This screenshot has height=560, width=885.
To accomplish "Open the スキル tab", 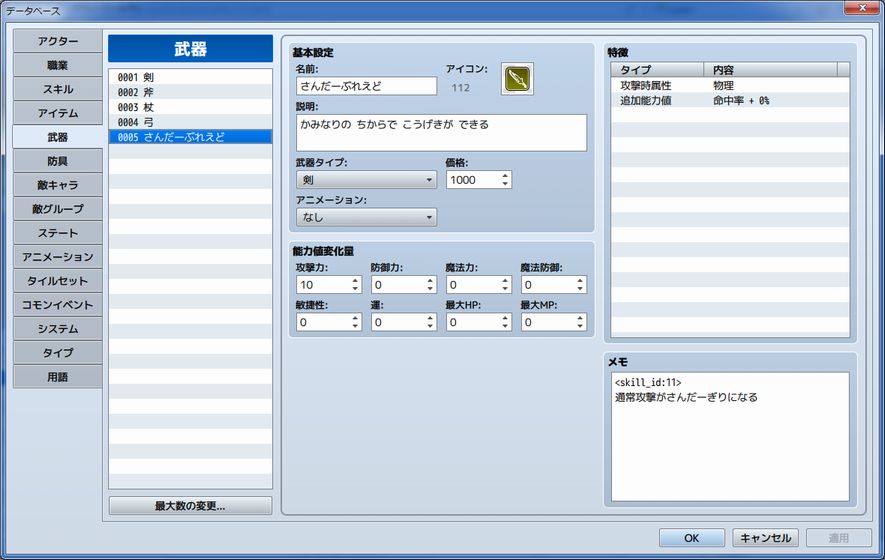I will click(x=58, y=89).
